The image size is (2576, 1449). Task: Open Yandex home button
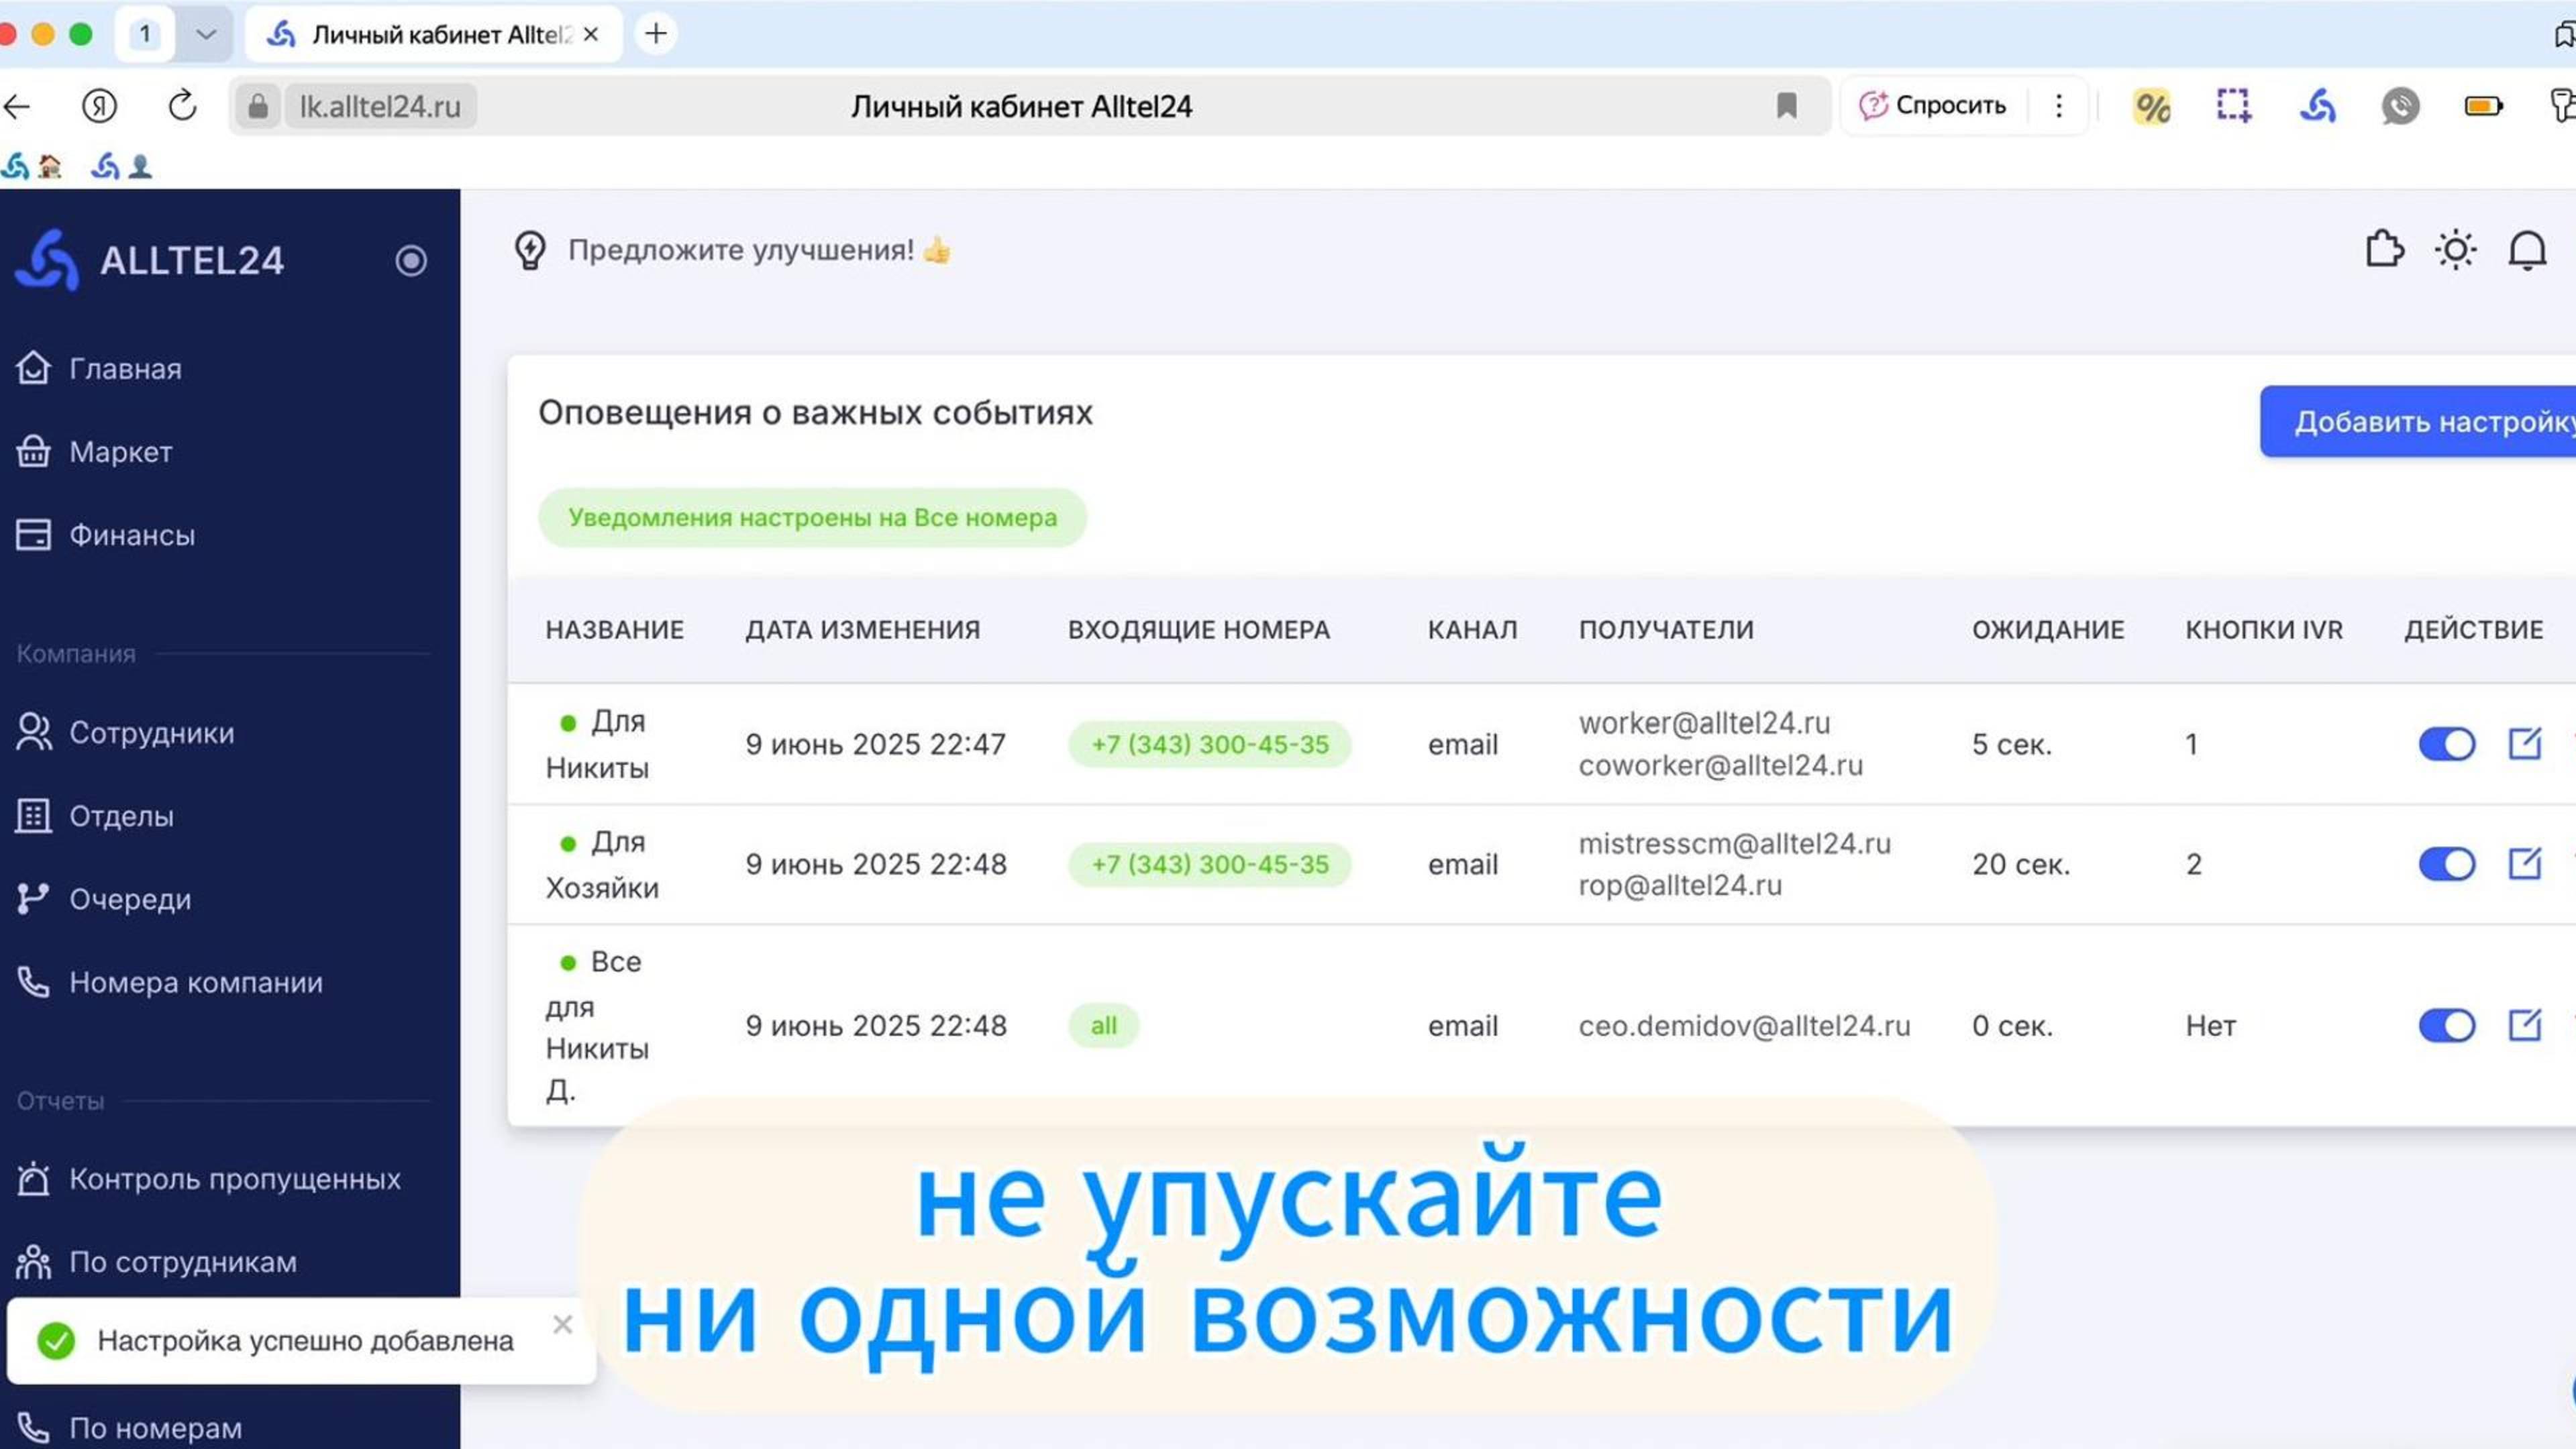coord(99,106)
